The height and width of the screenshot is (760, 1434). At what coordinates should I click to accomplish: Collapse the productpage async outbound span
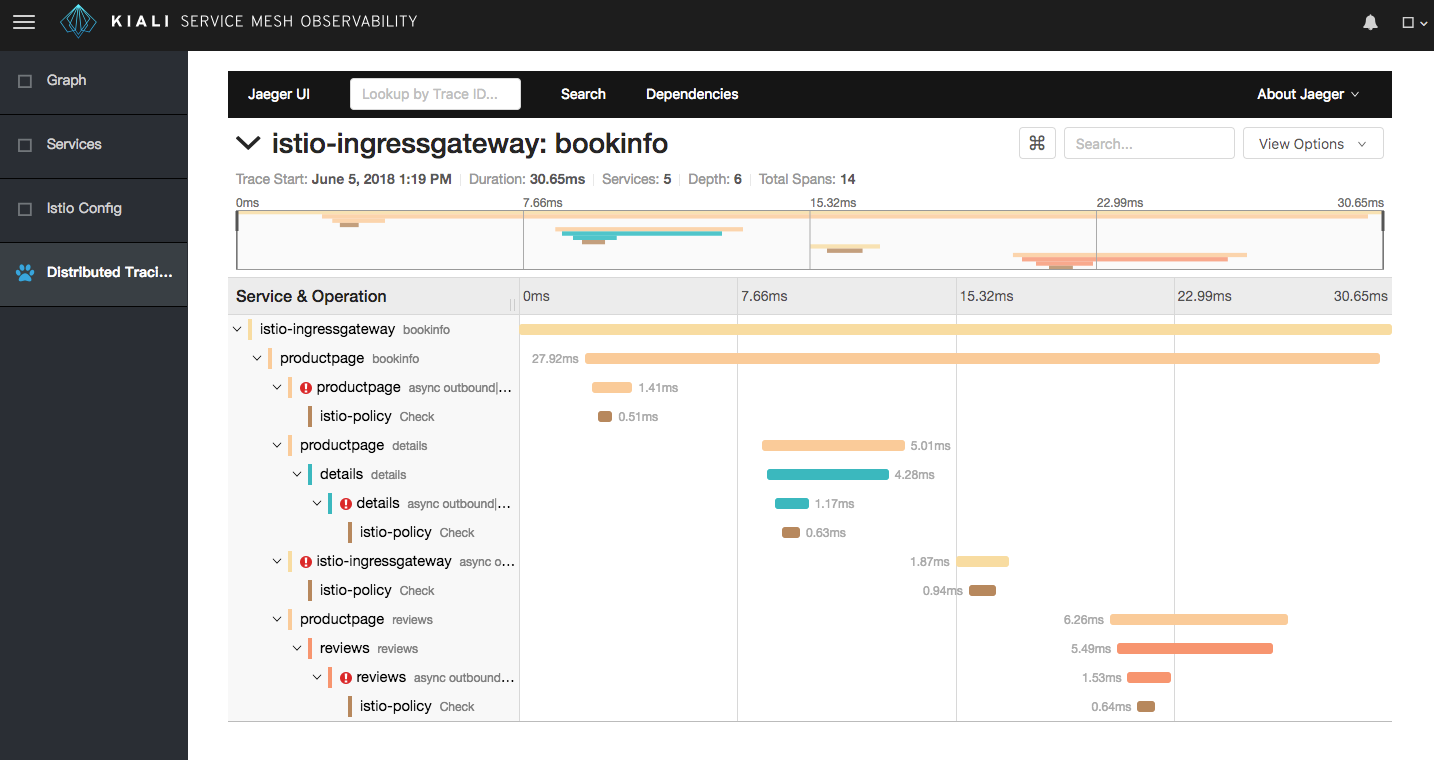point(277,387)
